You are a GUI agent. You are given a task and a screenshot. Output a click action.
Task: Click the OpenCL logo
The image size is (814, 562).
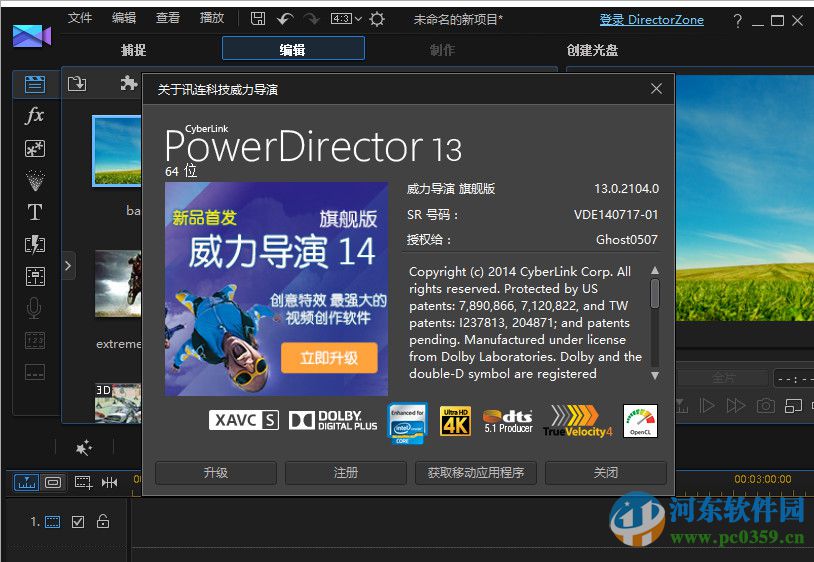tap(640, 421)
